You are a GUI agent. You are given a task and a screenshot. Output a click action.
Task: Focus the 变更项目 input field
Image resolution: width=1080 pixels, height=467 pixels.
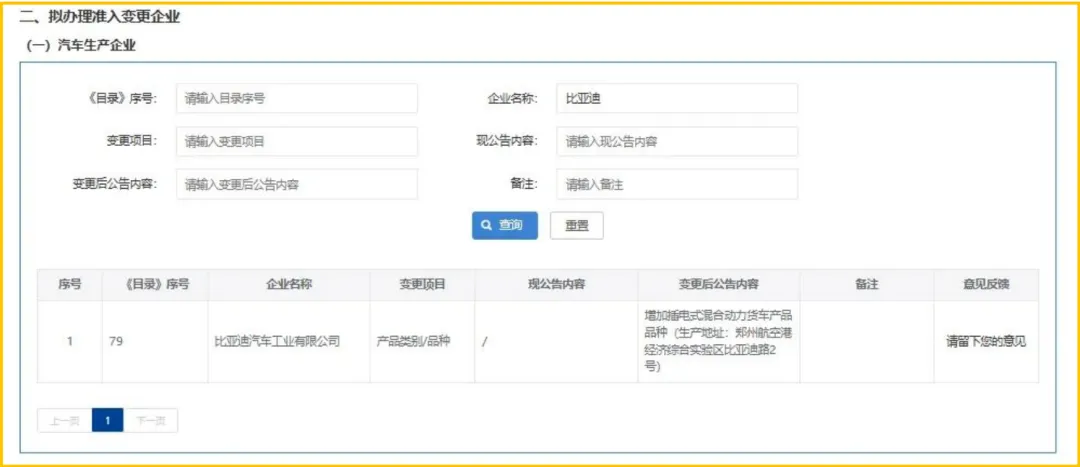tap(297, 141)
